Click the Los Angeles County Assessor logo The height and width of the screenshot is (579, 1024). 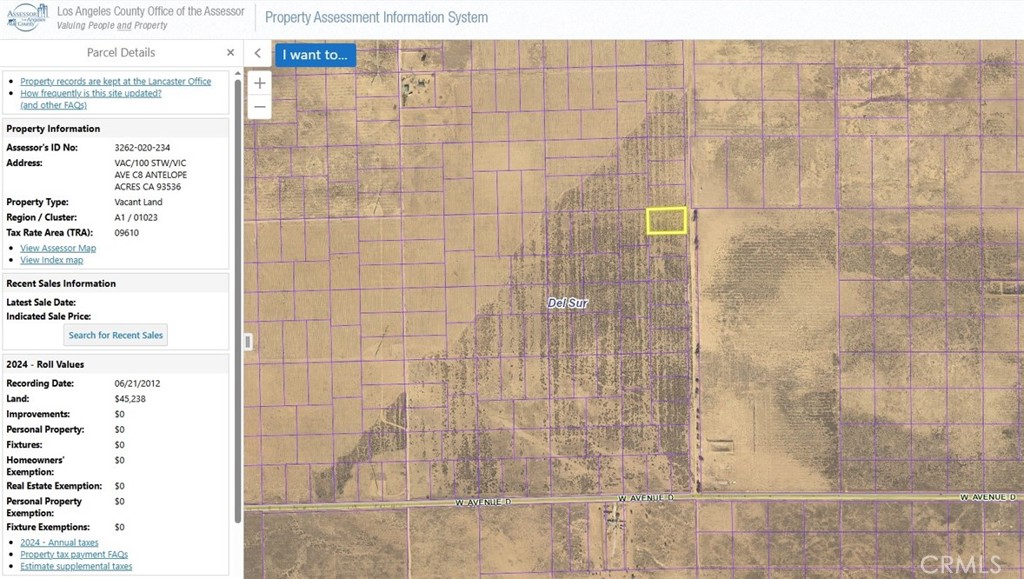coord(26,17)
